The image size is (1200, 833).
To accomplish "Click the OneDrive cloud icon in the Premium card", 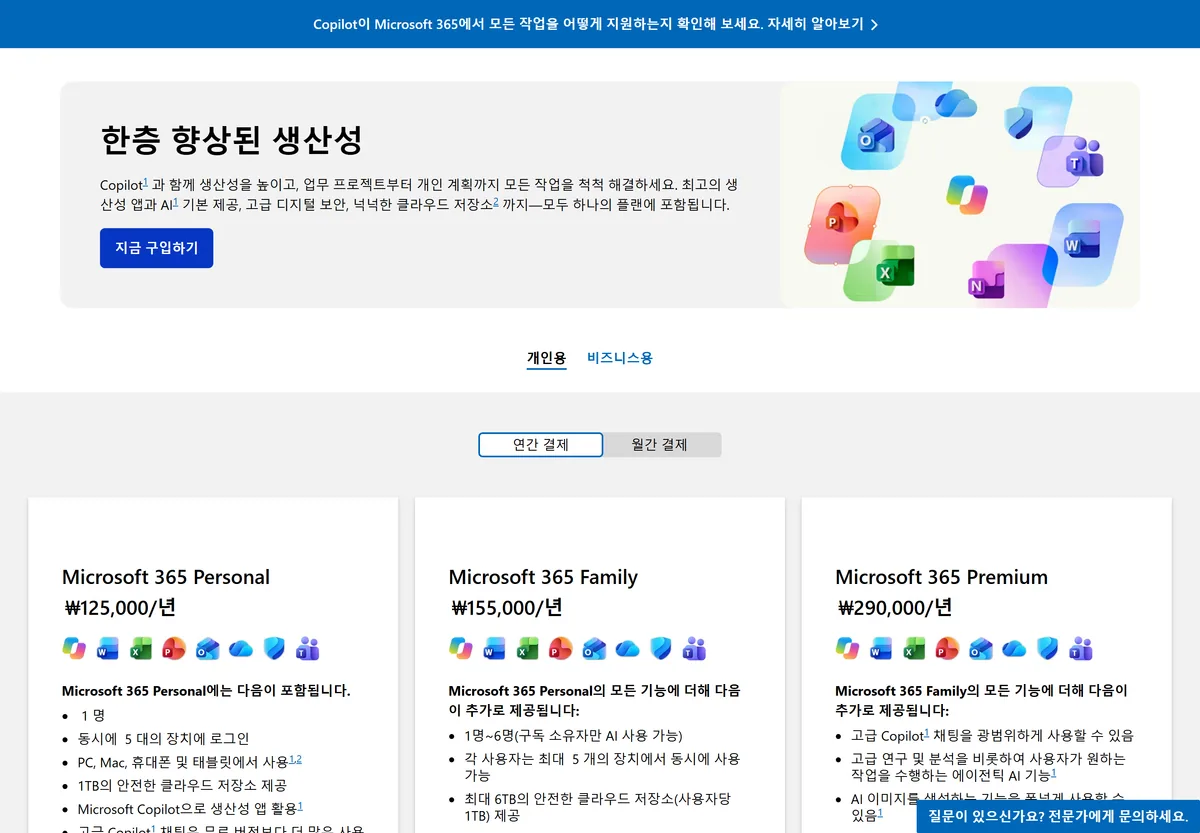I will [x=1014, y=648].
